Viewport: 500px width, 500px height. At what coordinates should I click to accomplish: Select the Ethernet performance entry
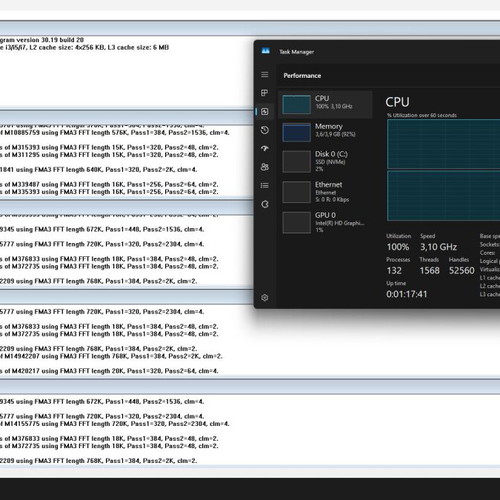(x=326, y=192)
